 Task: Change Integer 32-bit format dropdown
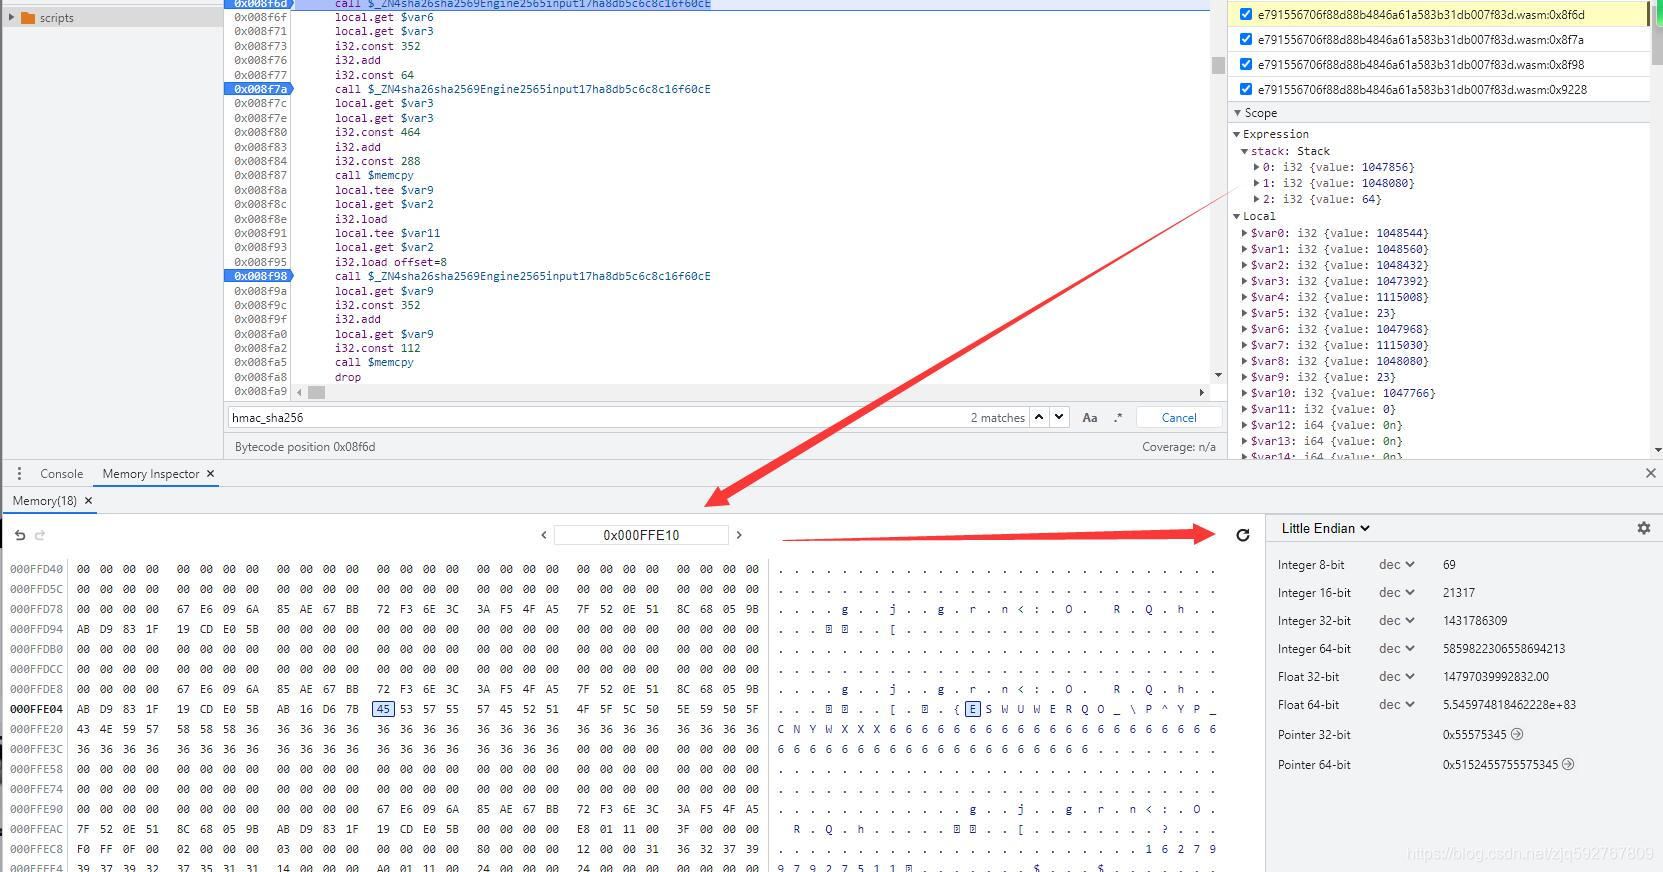[1397, 620]
